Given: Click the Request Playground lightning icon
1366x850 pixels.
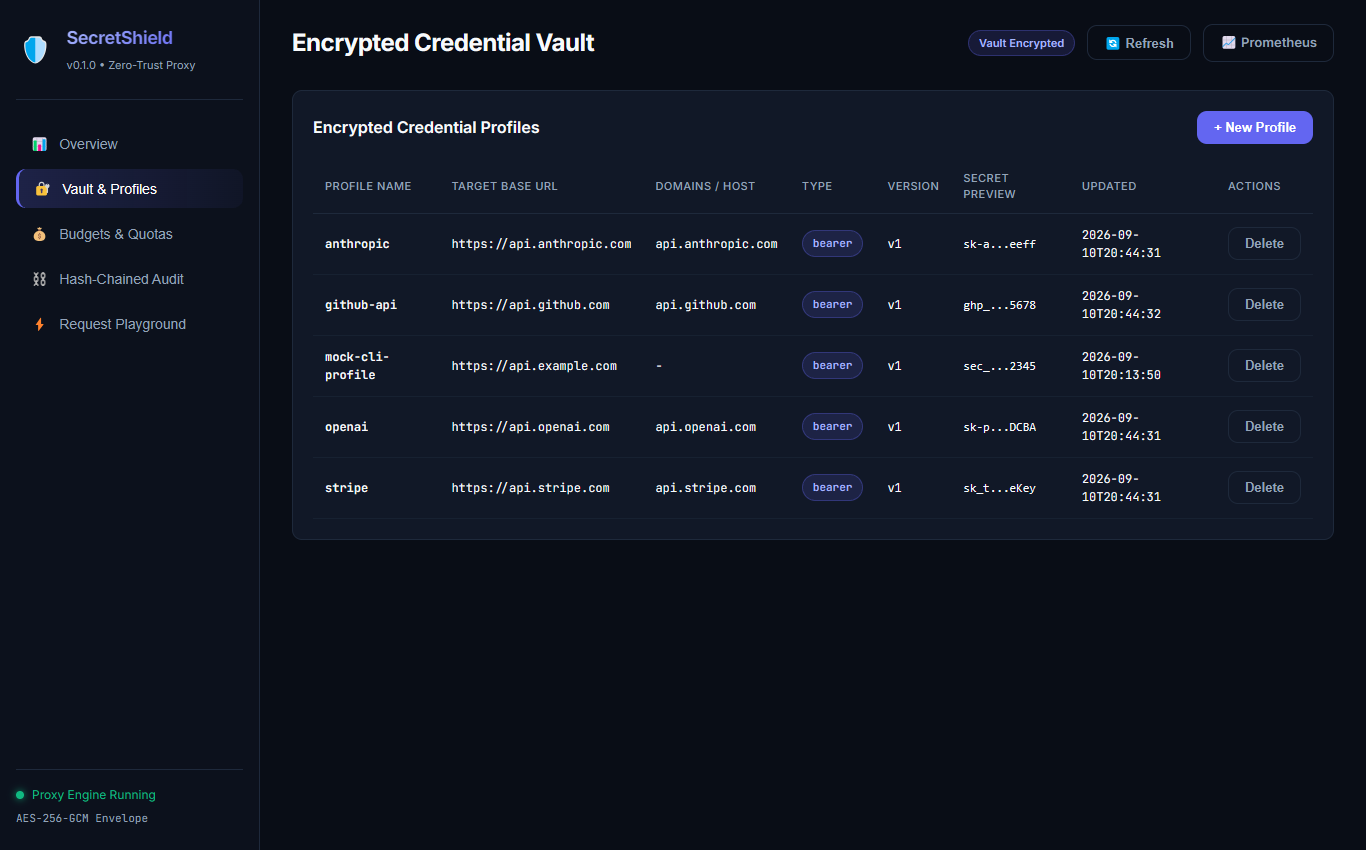Looking at the screenshot, I should [40, 324].
